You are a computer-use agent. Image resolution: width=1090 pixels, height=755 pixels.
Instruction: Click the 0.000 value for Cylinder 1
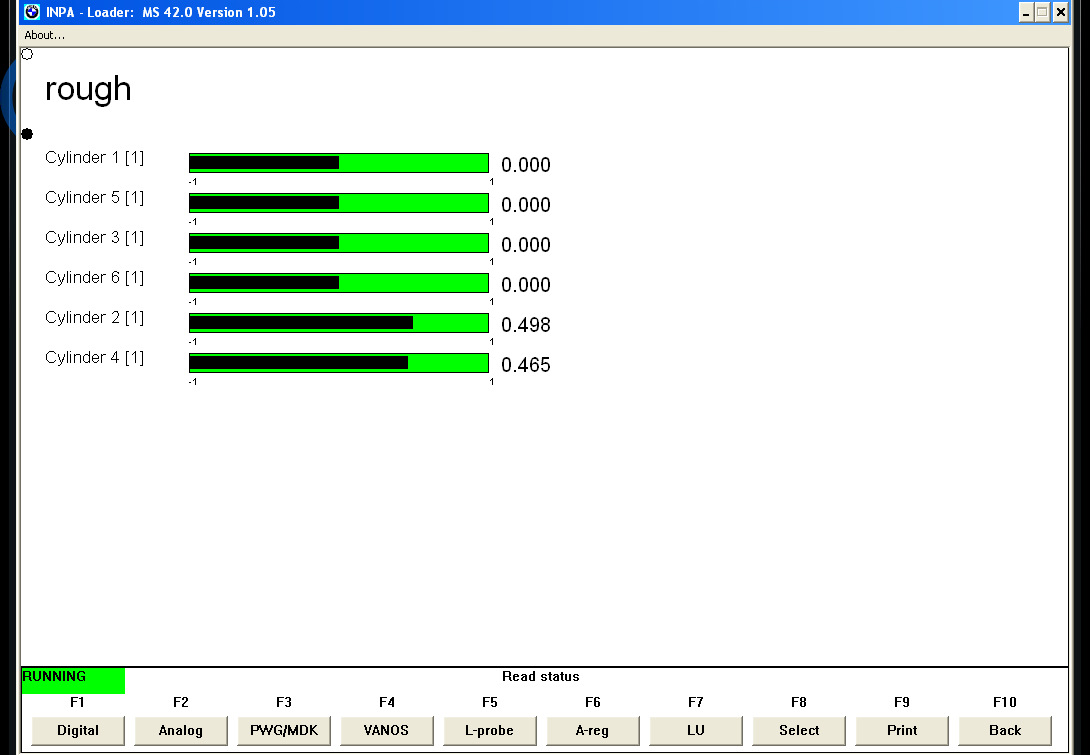click(x=526, y=165)
